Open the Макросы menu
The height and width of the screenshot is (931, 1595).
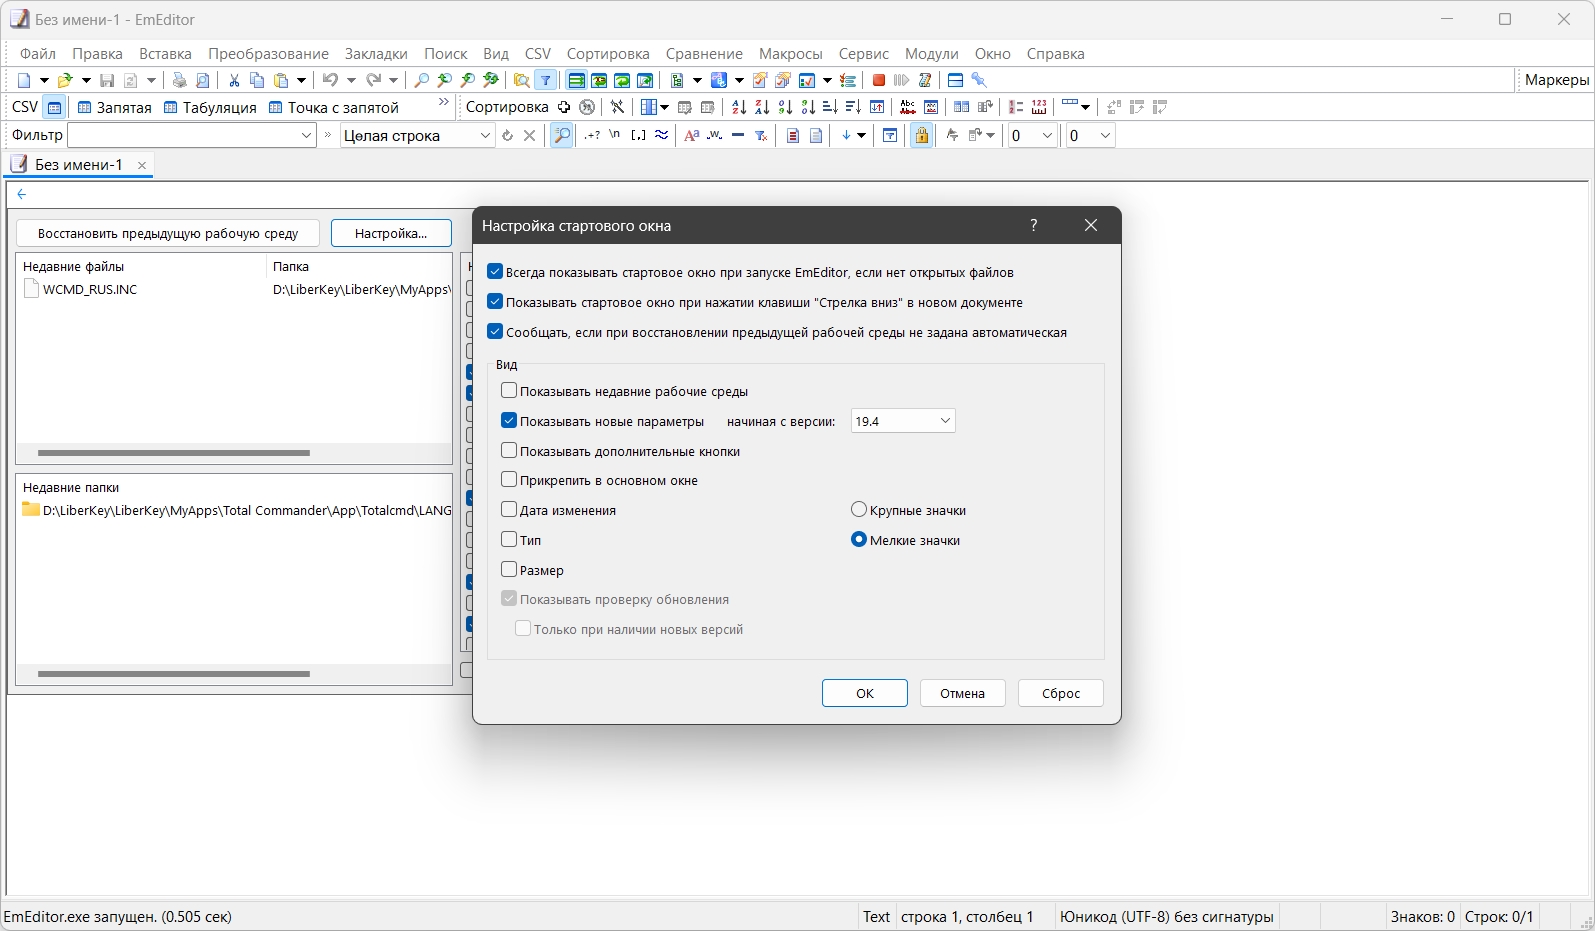(x=790, y=54)
